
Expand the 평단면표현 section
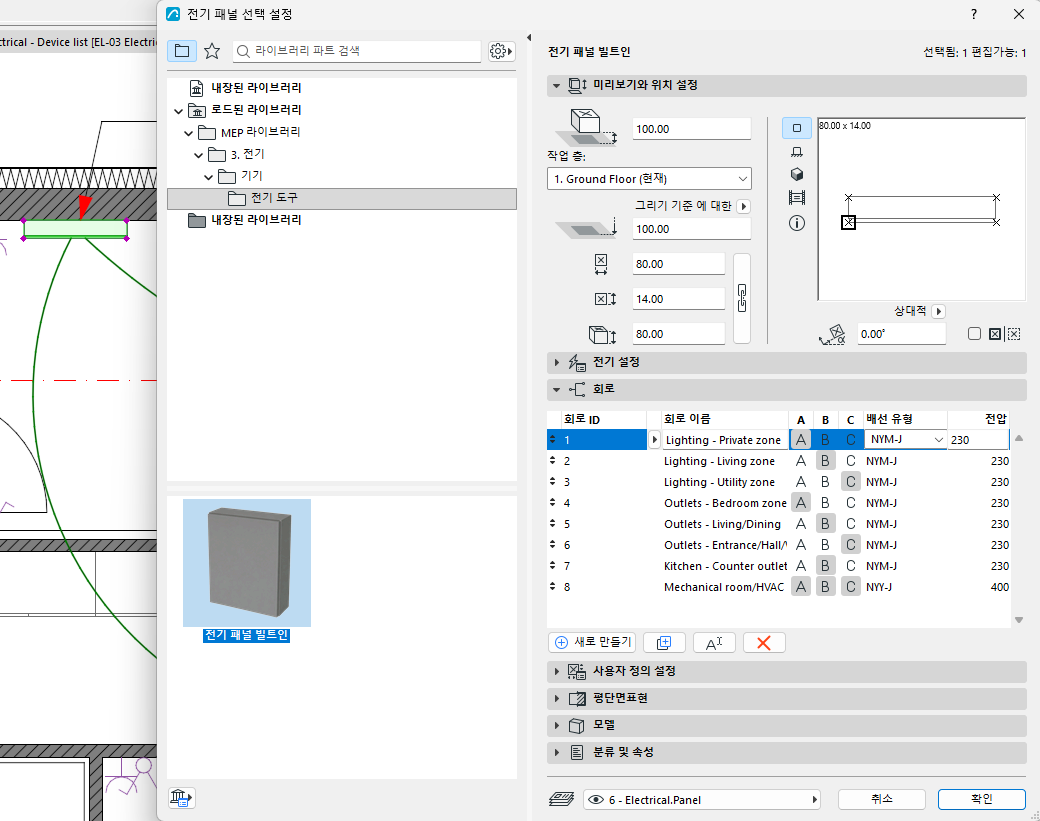(x=556, y=698)
